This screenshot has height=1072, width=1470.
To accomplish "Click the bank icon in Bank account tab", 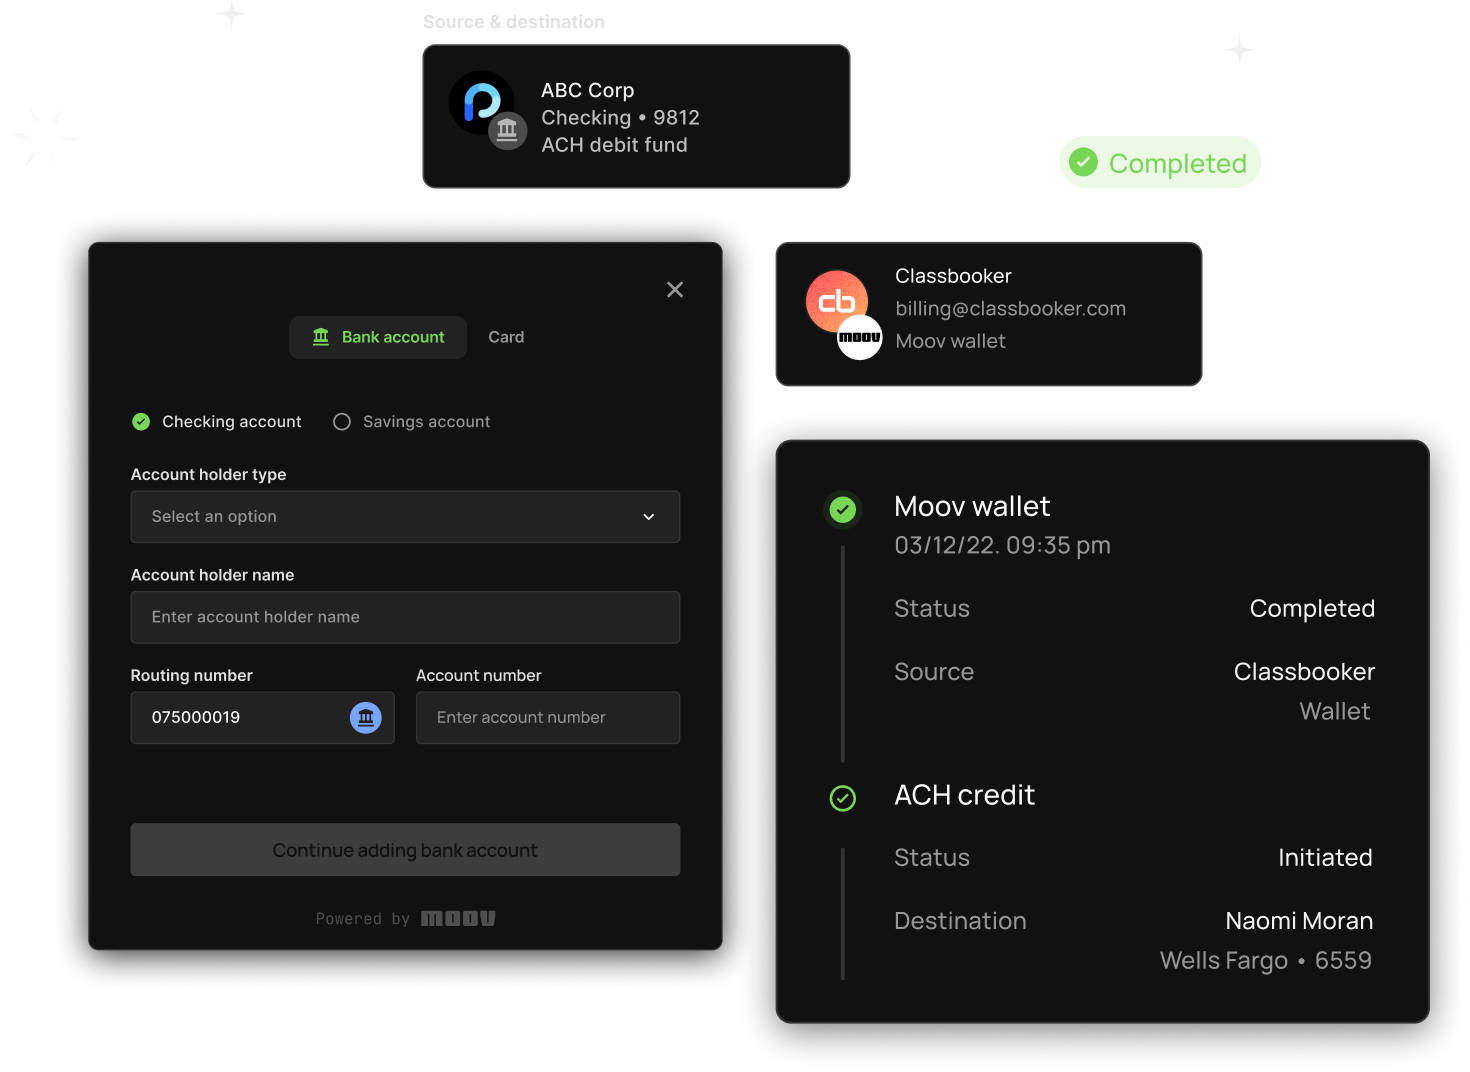I will pos(321,337).
